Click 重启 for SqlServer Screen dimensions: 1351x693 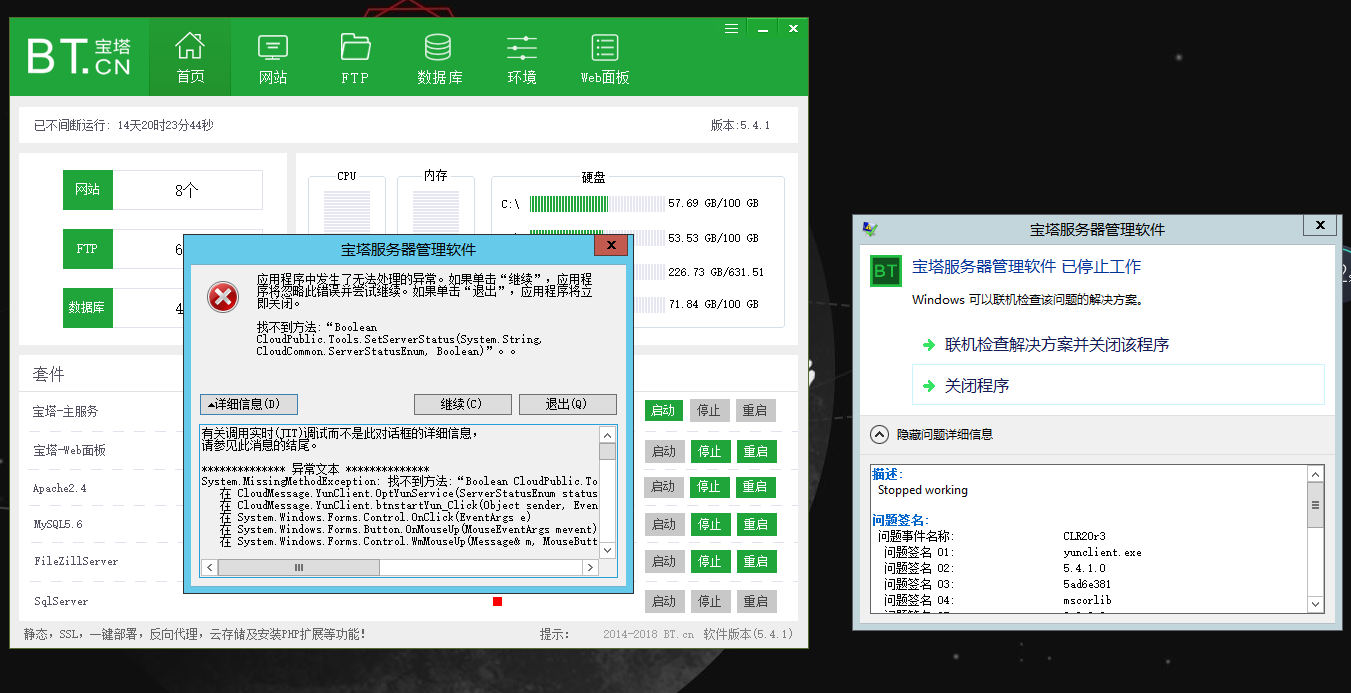(756, 601)
